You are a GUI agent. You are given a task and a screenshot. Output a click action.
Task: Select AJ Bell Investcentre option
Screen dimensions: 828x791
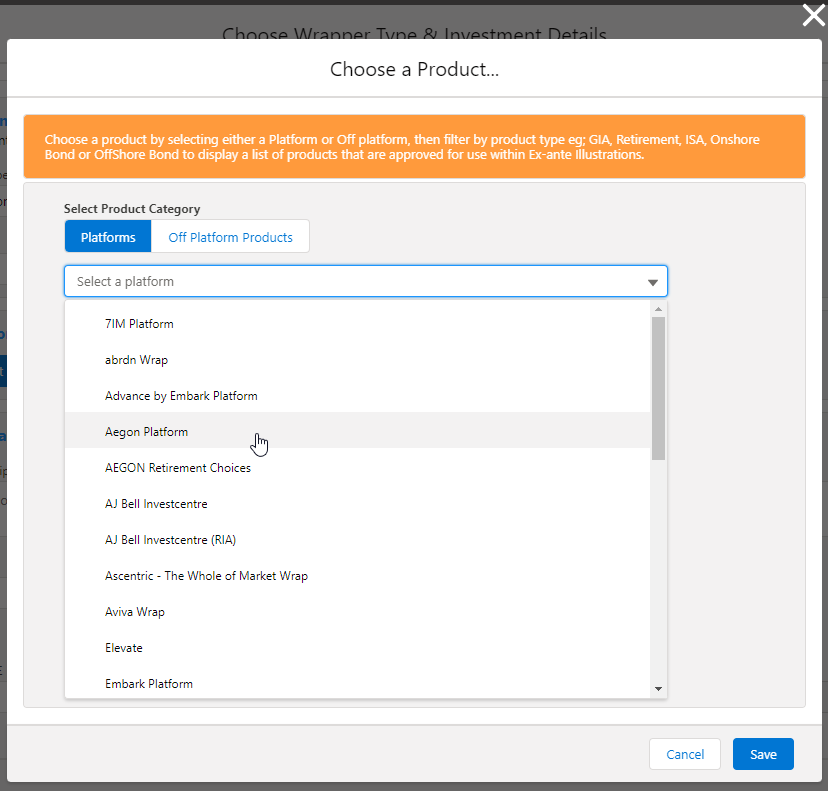156,504
